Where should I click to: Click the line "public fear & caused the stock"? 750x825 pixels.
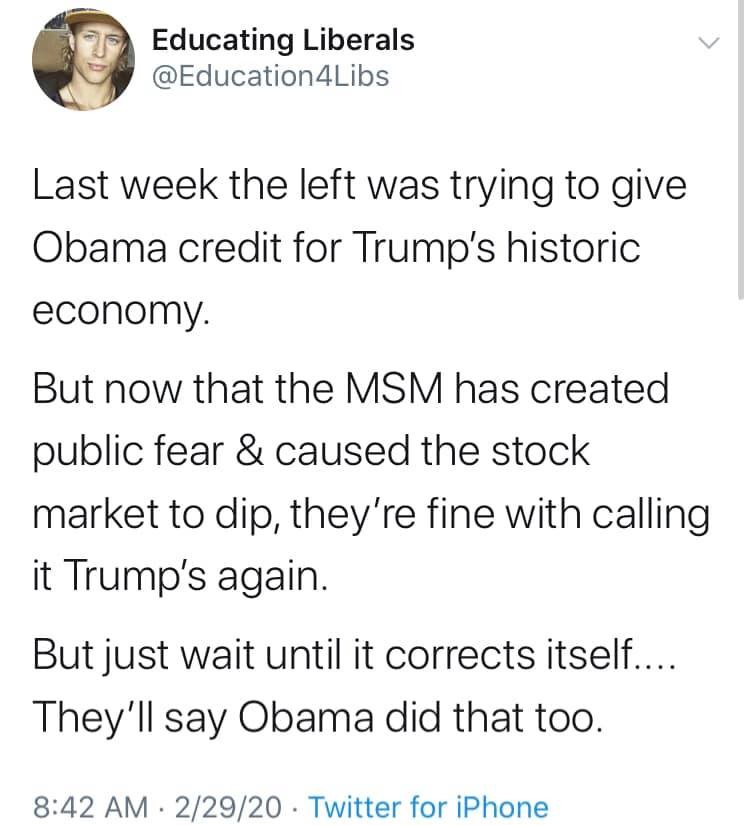[312, 449]
